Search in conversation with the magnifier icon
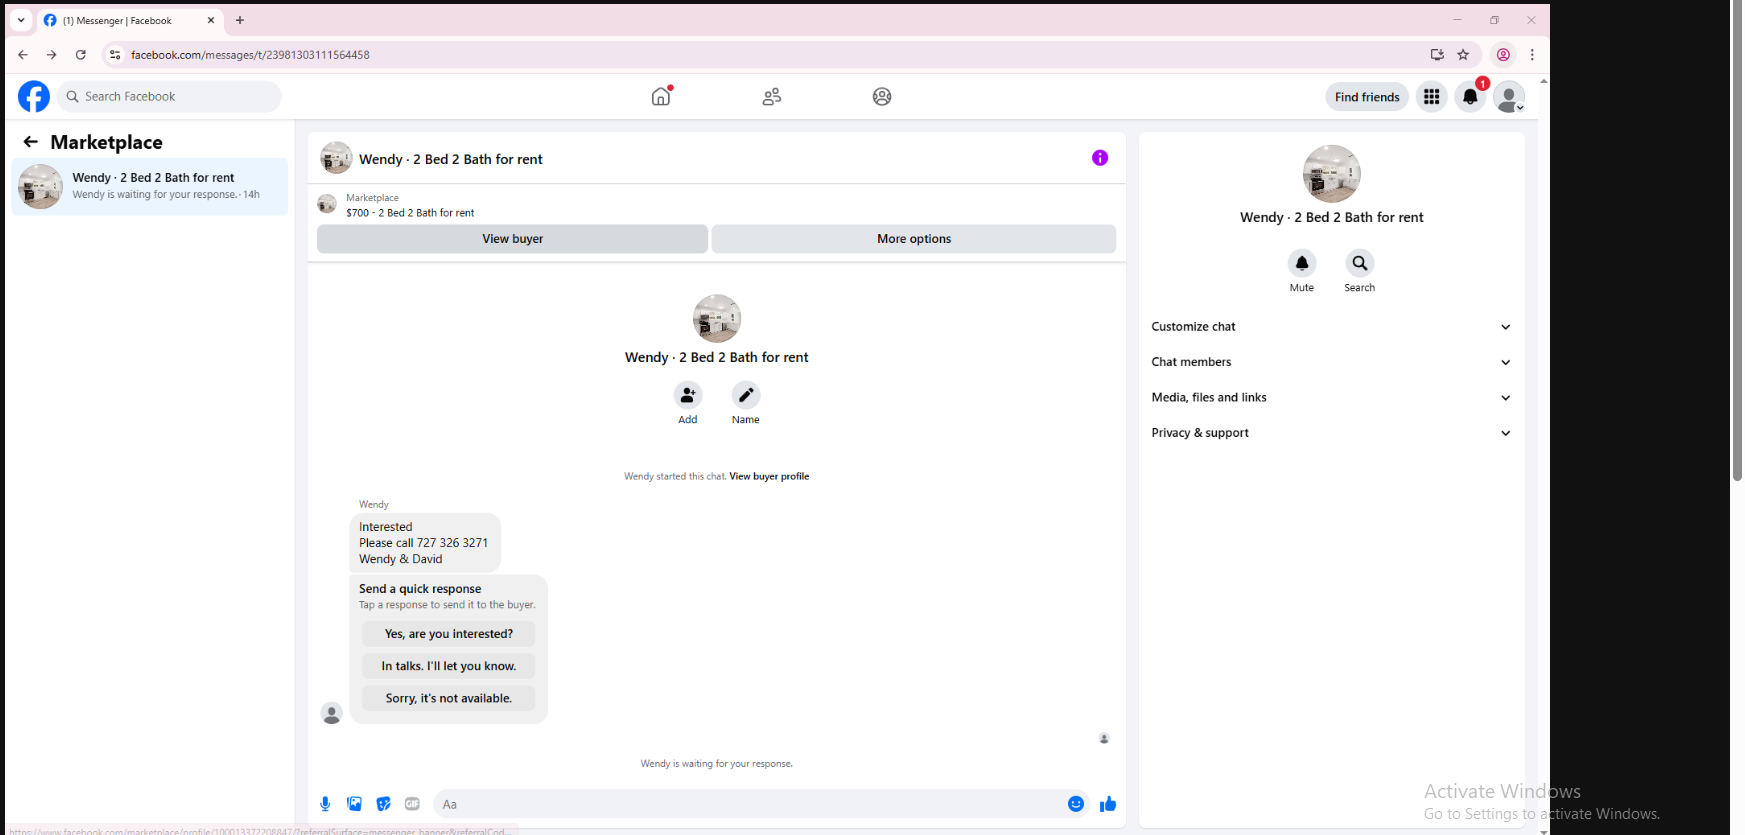The height and width of the screenshot is (835, 1745). [1360, 263]
